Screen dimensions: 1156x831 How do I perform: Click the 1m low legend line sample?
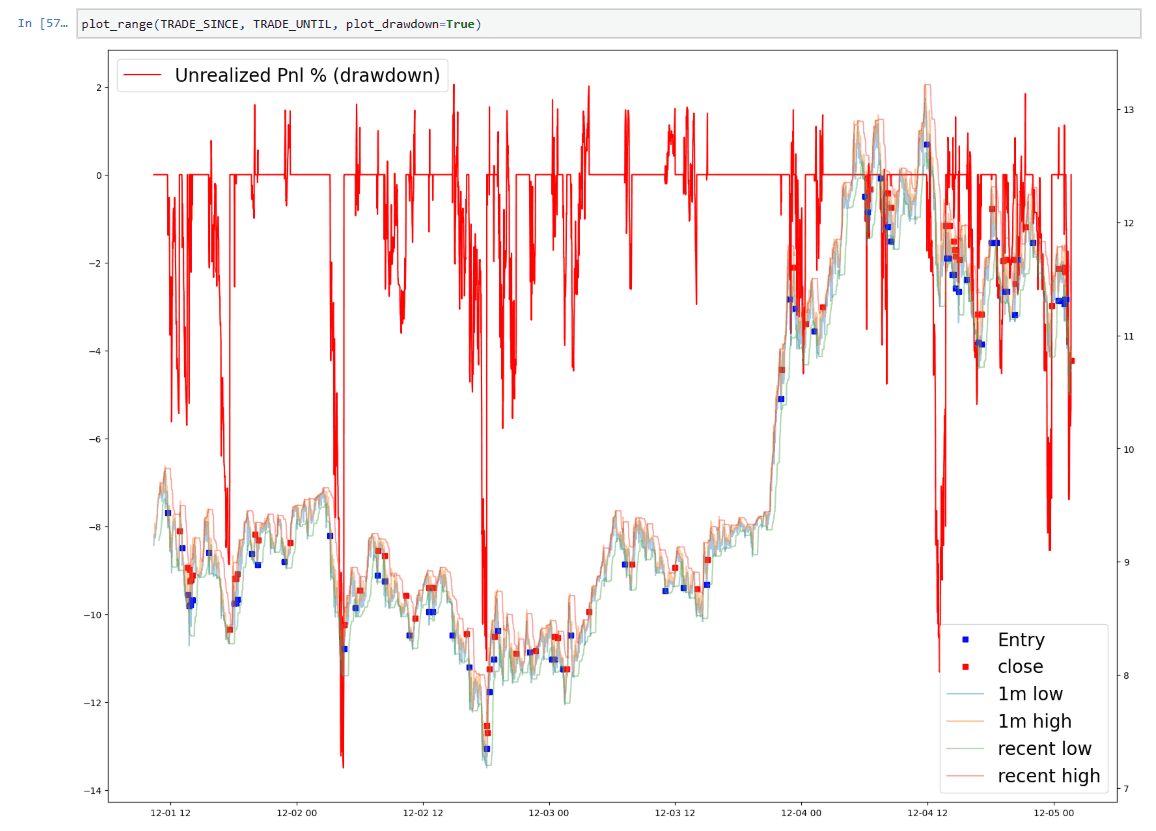[965, 694]
